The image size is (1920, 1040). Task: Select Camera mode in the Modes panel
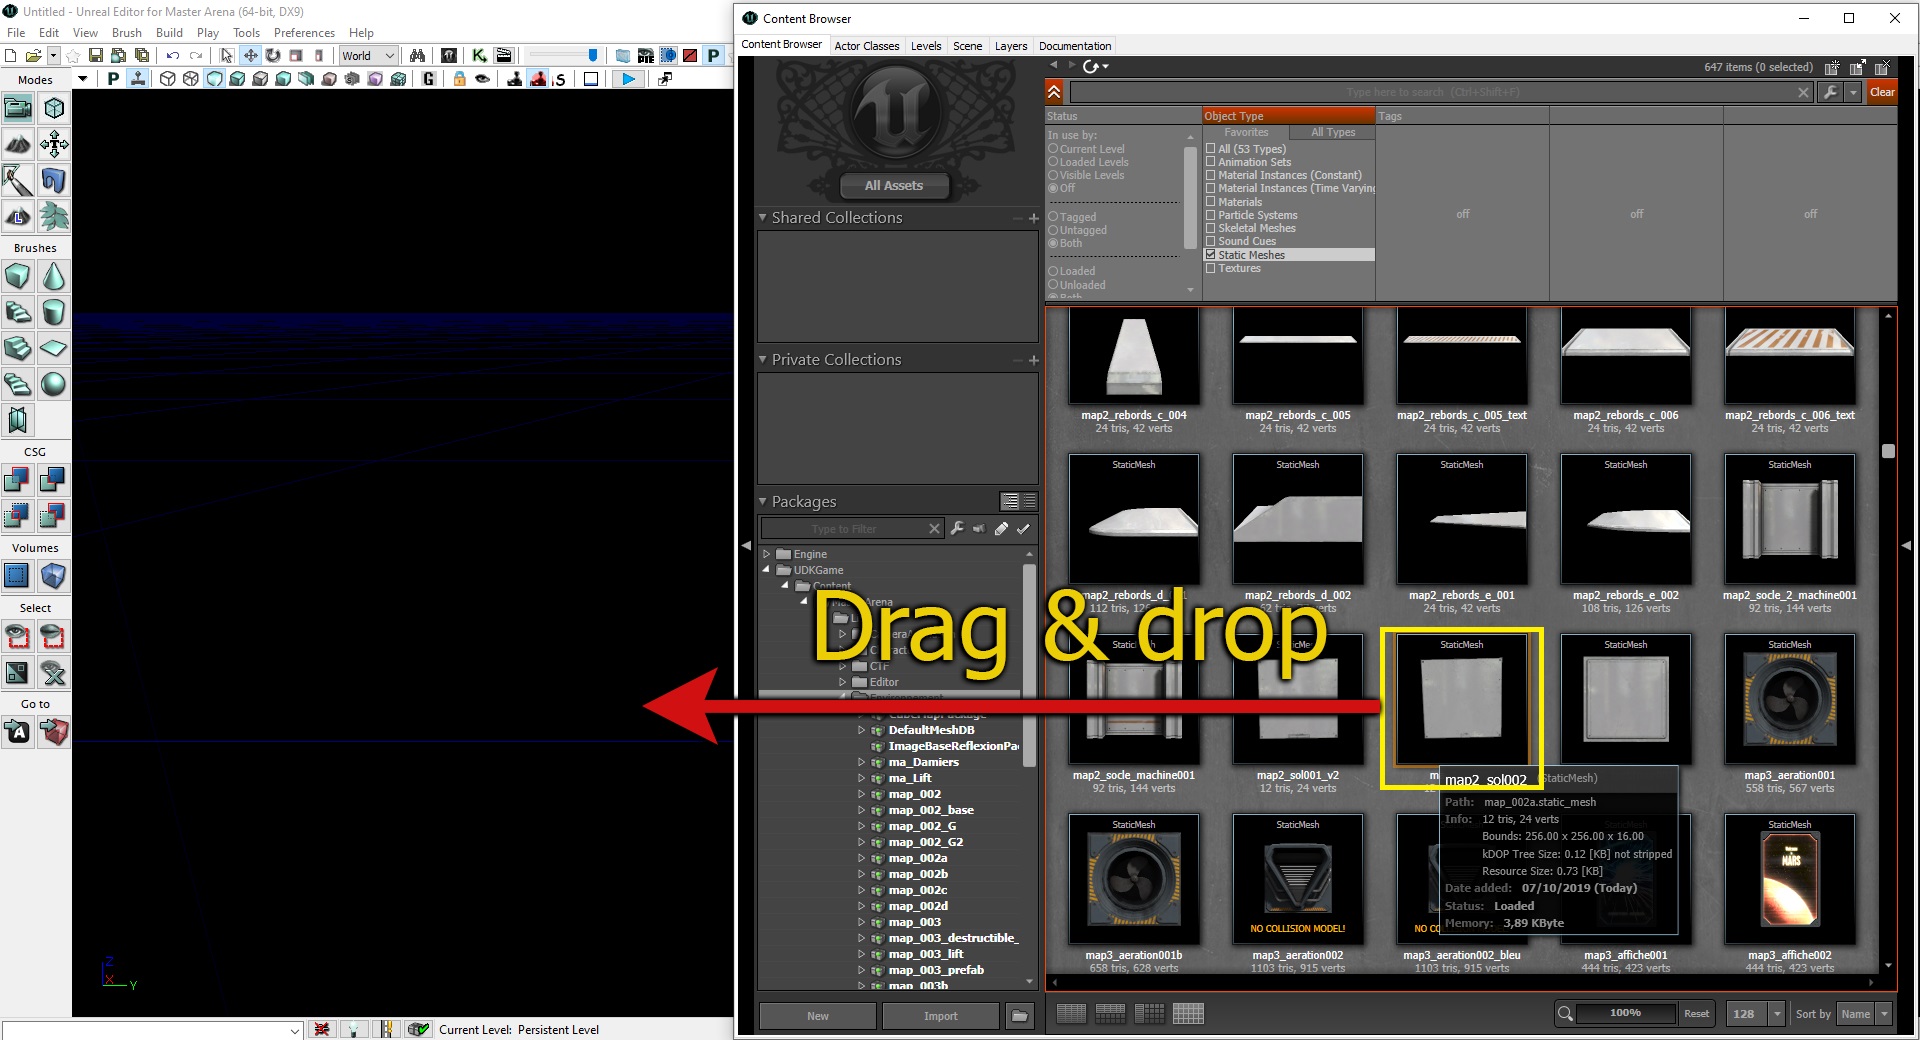pos(18,108)
